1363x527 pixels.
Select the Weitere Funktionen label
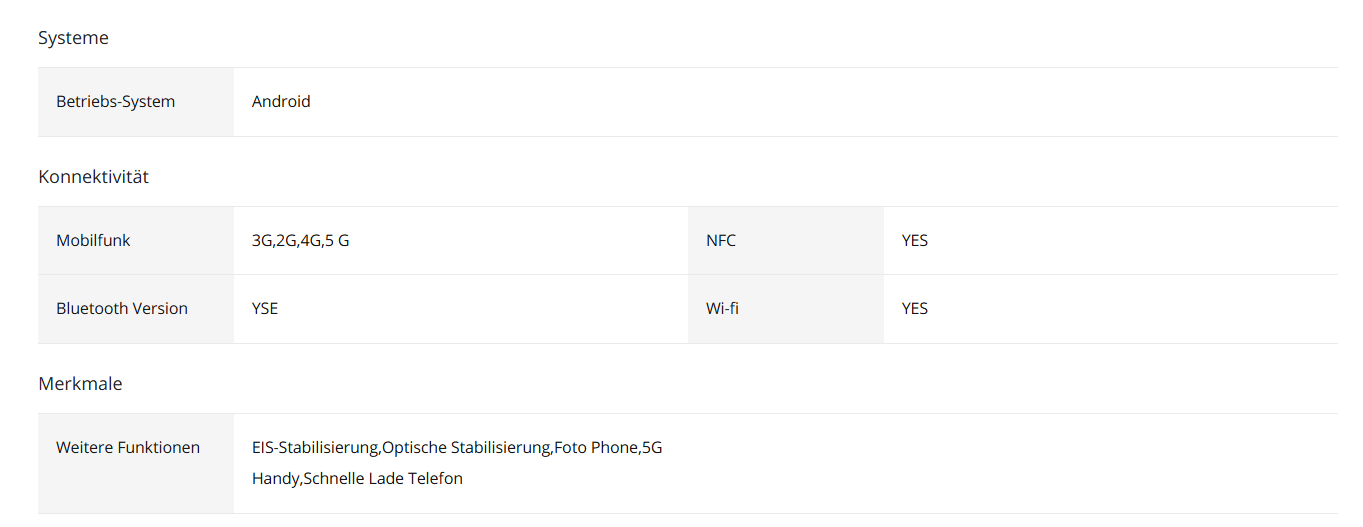tap(128, 448)
